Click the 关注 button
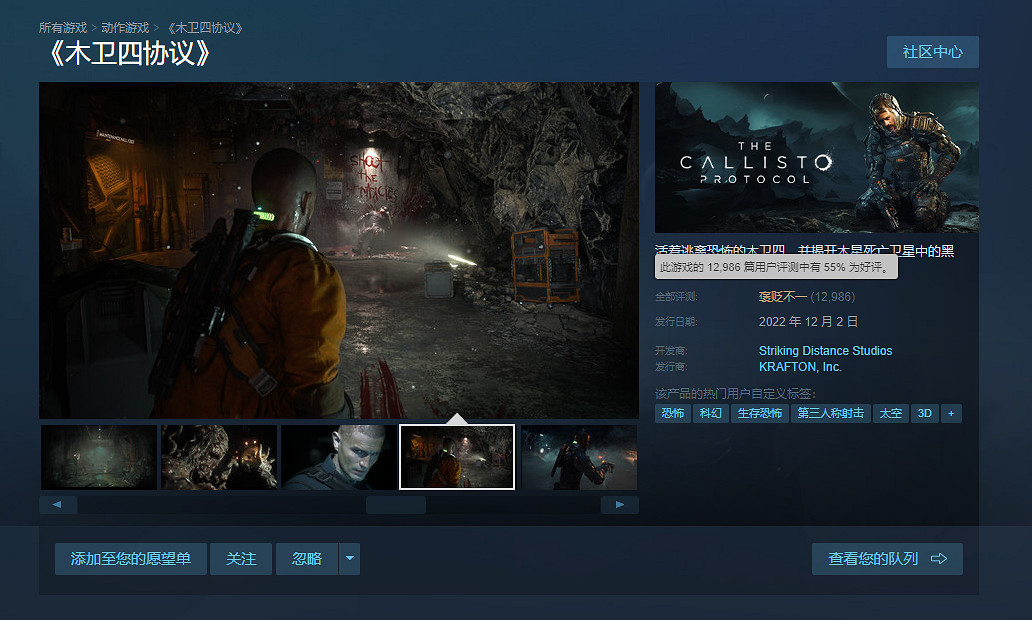The width and height of the screenshot is (1032, 620). tap(241, 559)
